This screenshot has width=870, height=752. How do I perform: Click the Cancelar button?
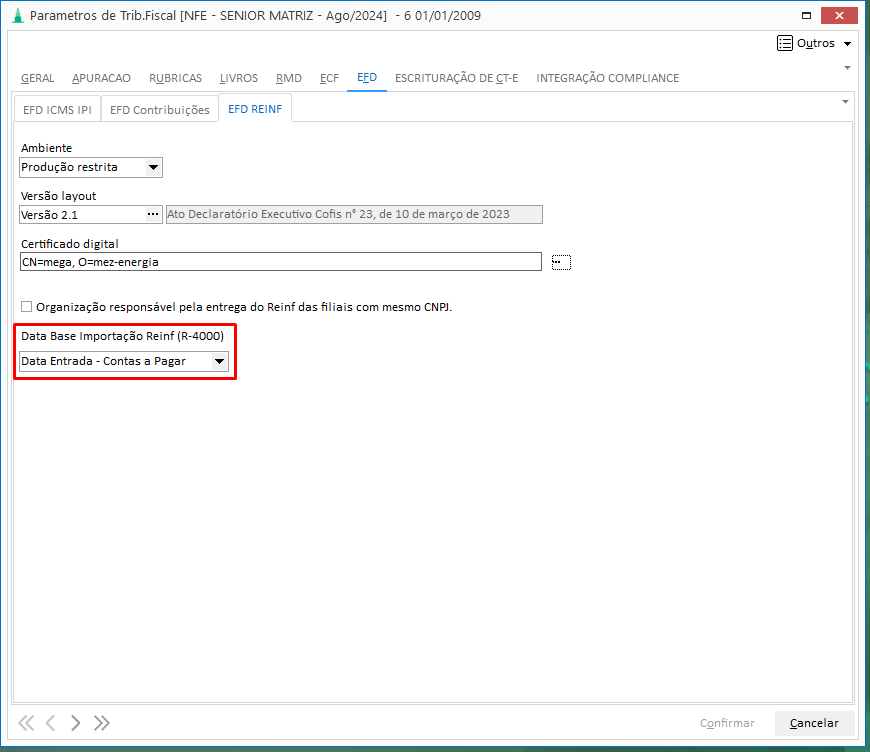point(814,723)
